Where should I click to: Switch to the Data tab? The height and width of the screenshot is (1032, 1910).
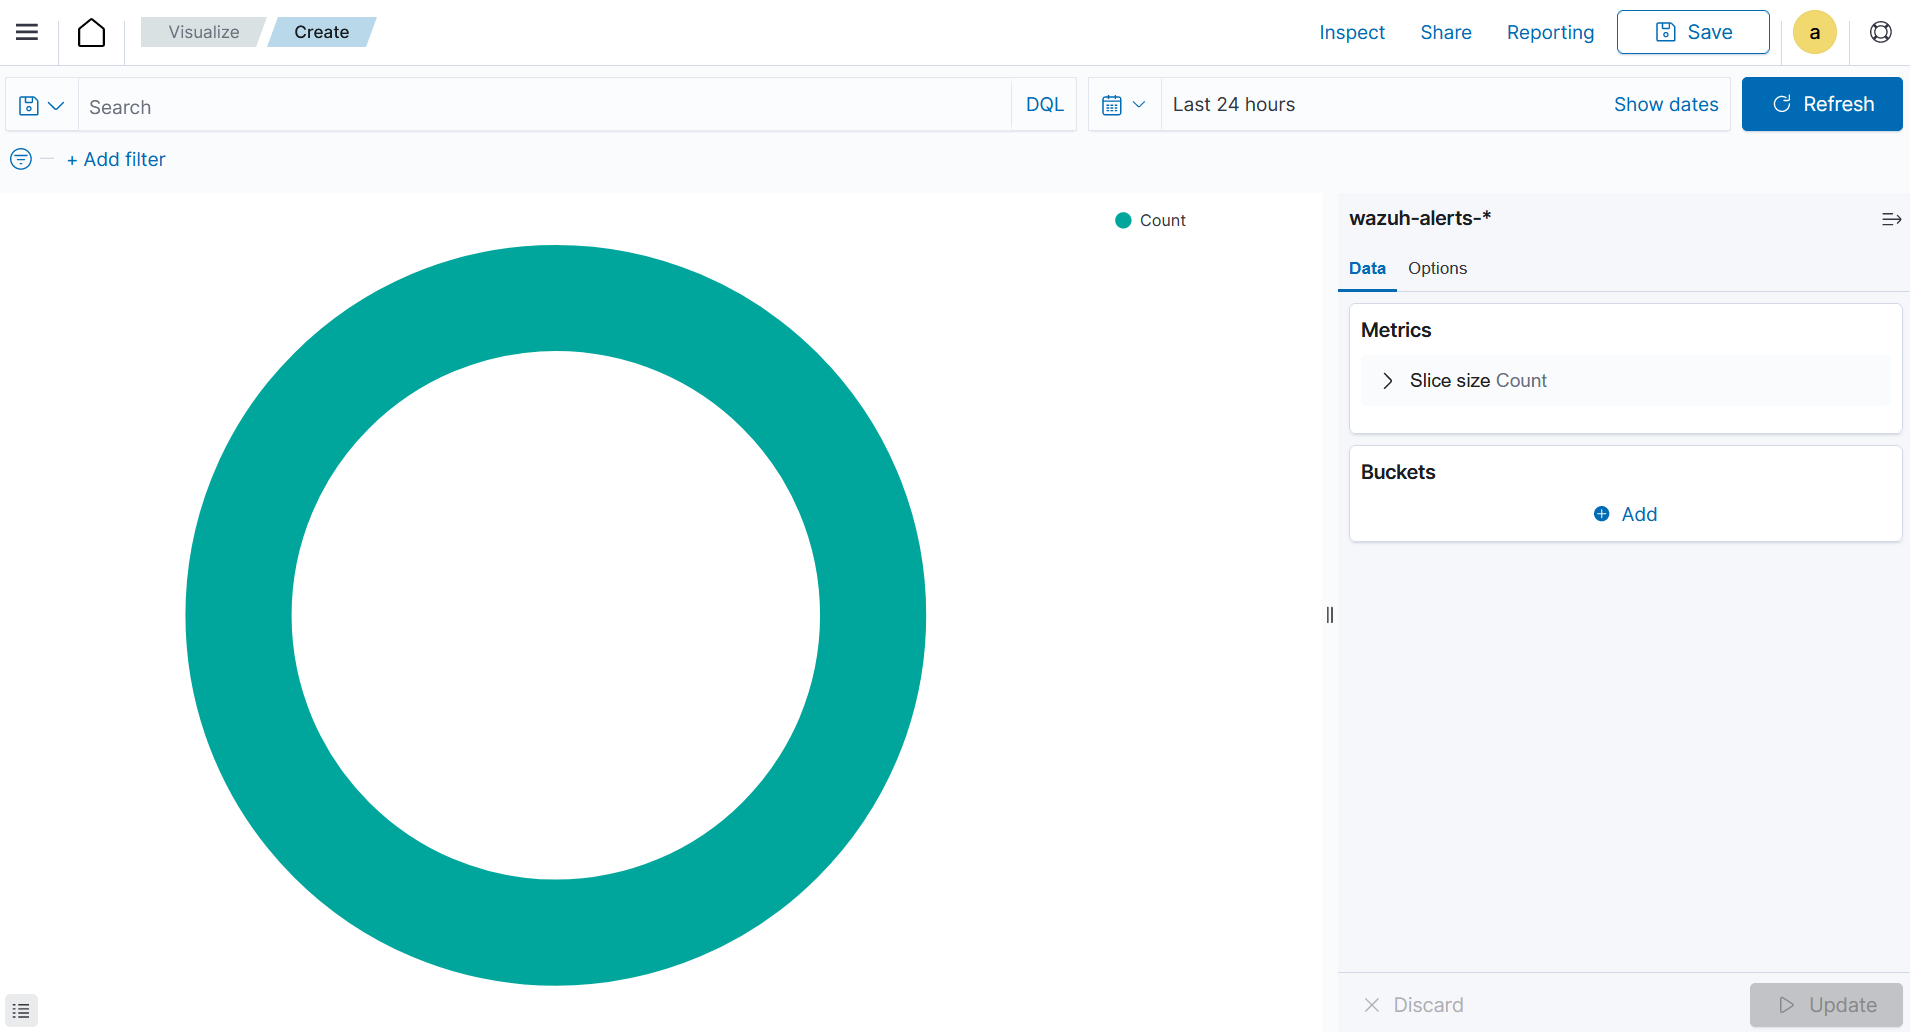tap(1367, 268)
